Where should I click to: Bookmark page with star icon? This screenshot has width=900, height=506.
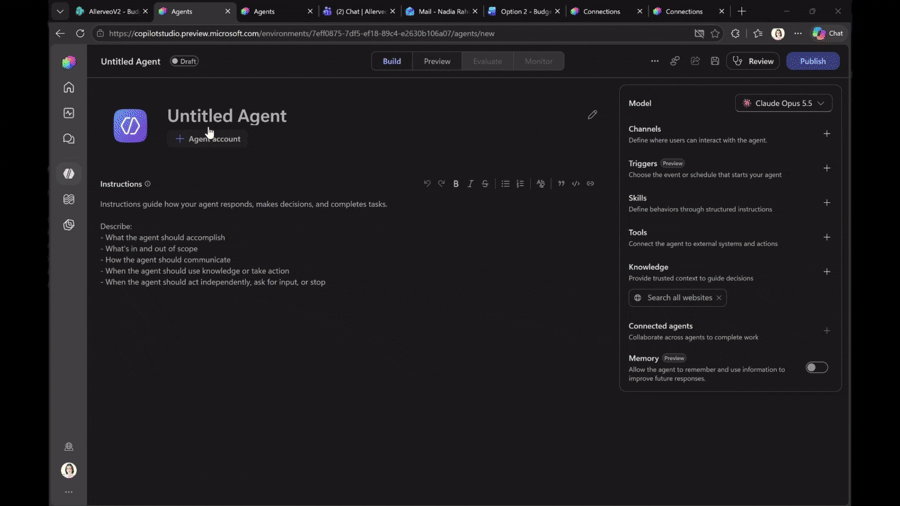(715, 33)
